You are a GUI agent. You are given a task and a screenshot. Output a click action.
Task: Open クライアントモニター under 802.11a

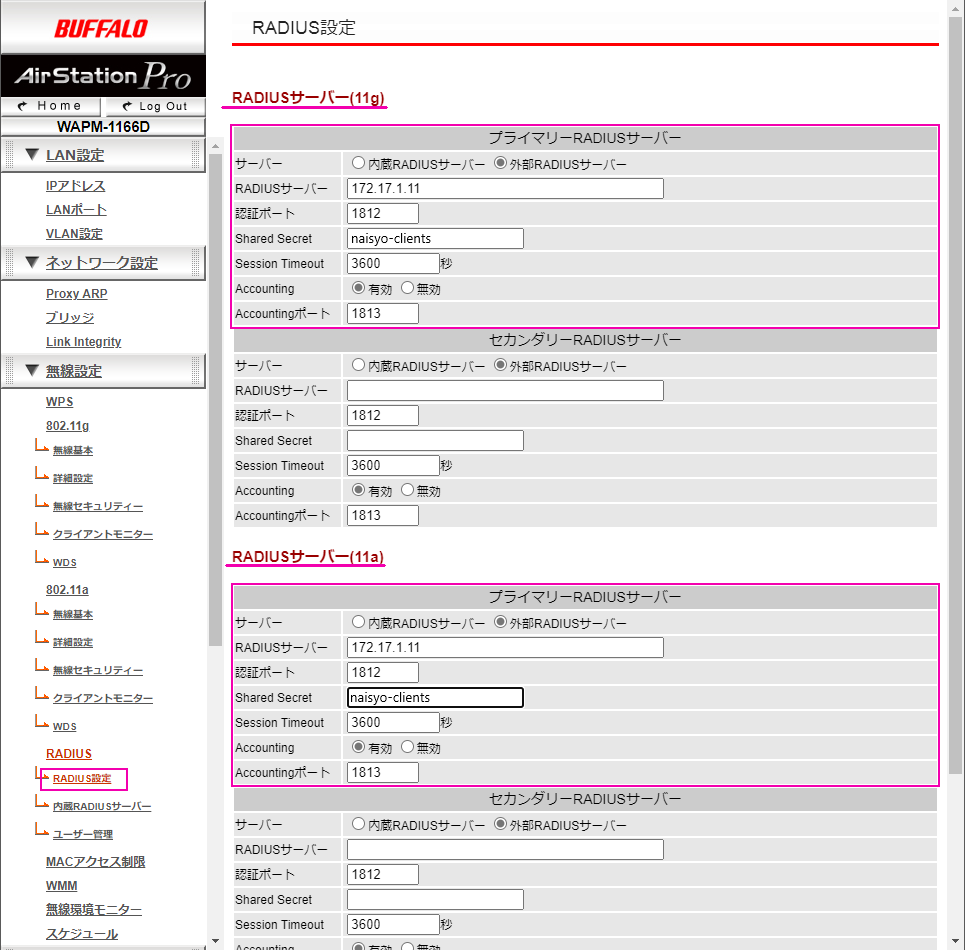tap(103, 698)
